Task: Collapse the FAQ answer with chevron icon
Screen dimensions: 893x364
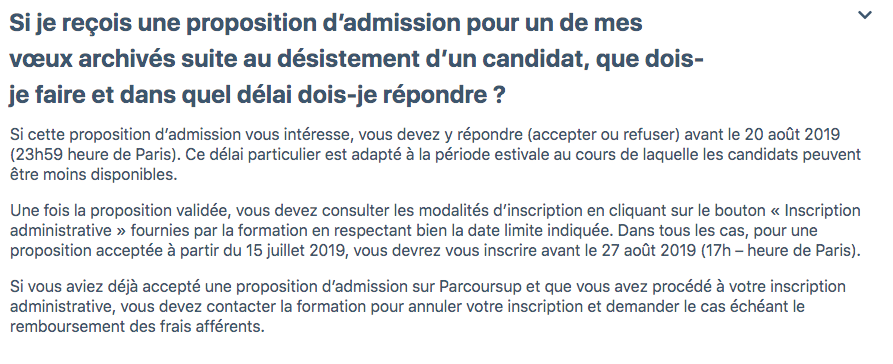Action: (x=865, y=15)
